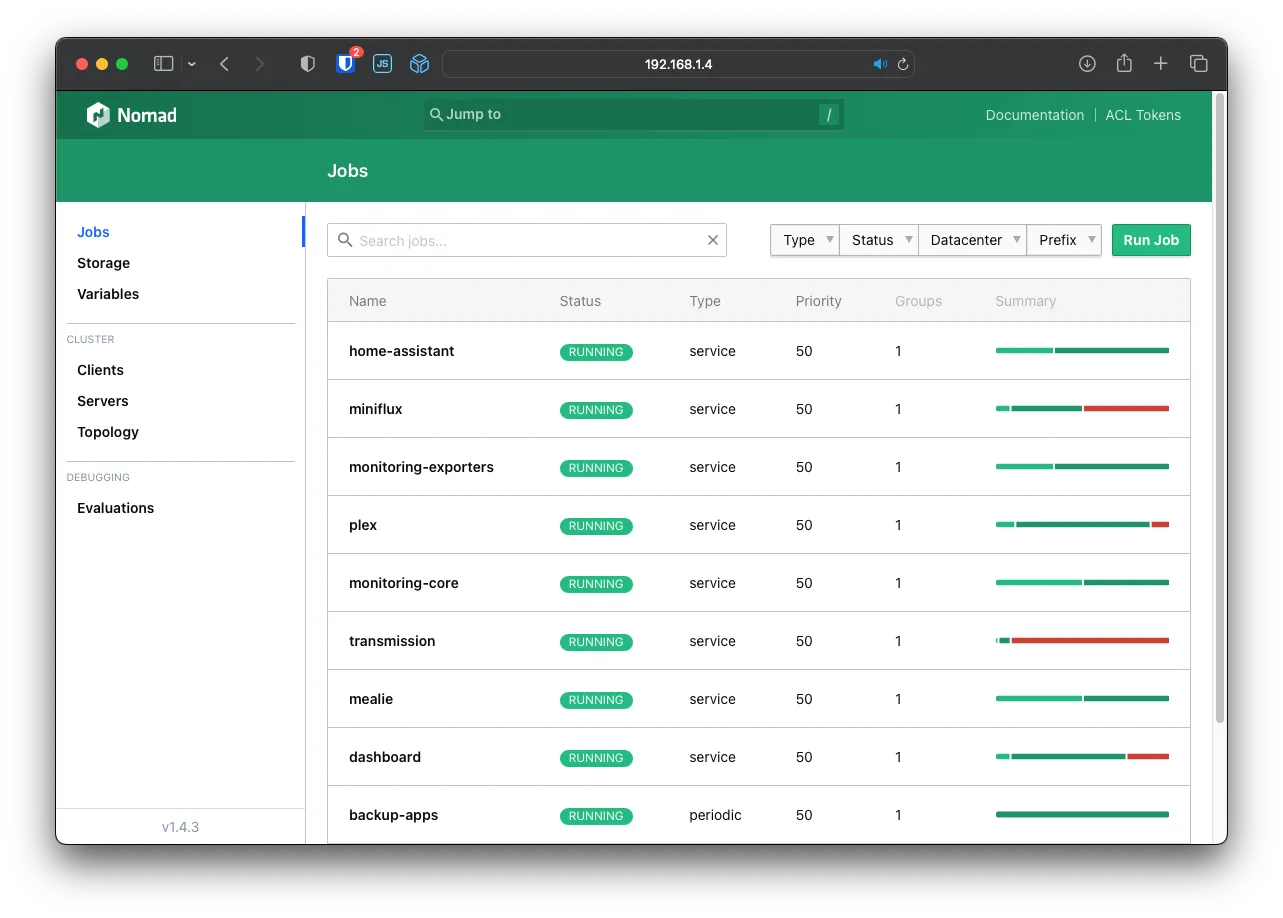Expand the Datacenter filter dropdown
The image size is (1283, 918).
coord(972,240)
